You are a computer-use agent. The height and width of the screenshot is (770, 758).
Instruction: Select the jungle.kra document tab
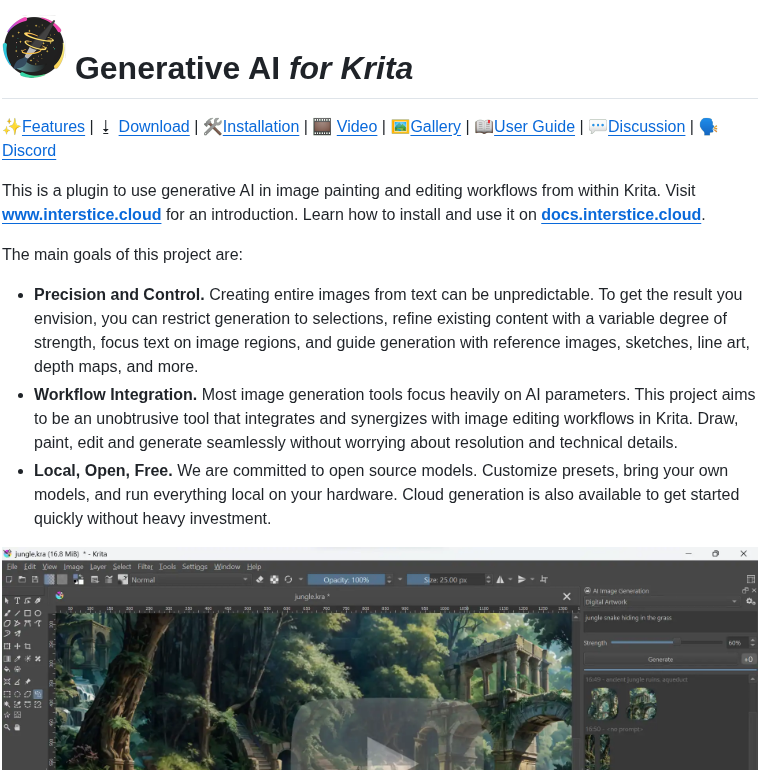(x=312, y=596)
